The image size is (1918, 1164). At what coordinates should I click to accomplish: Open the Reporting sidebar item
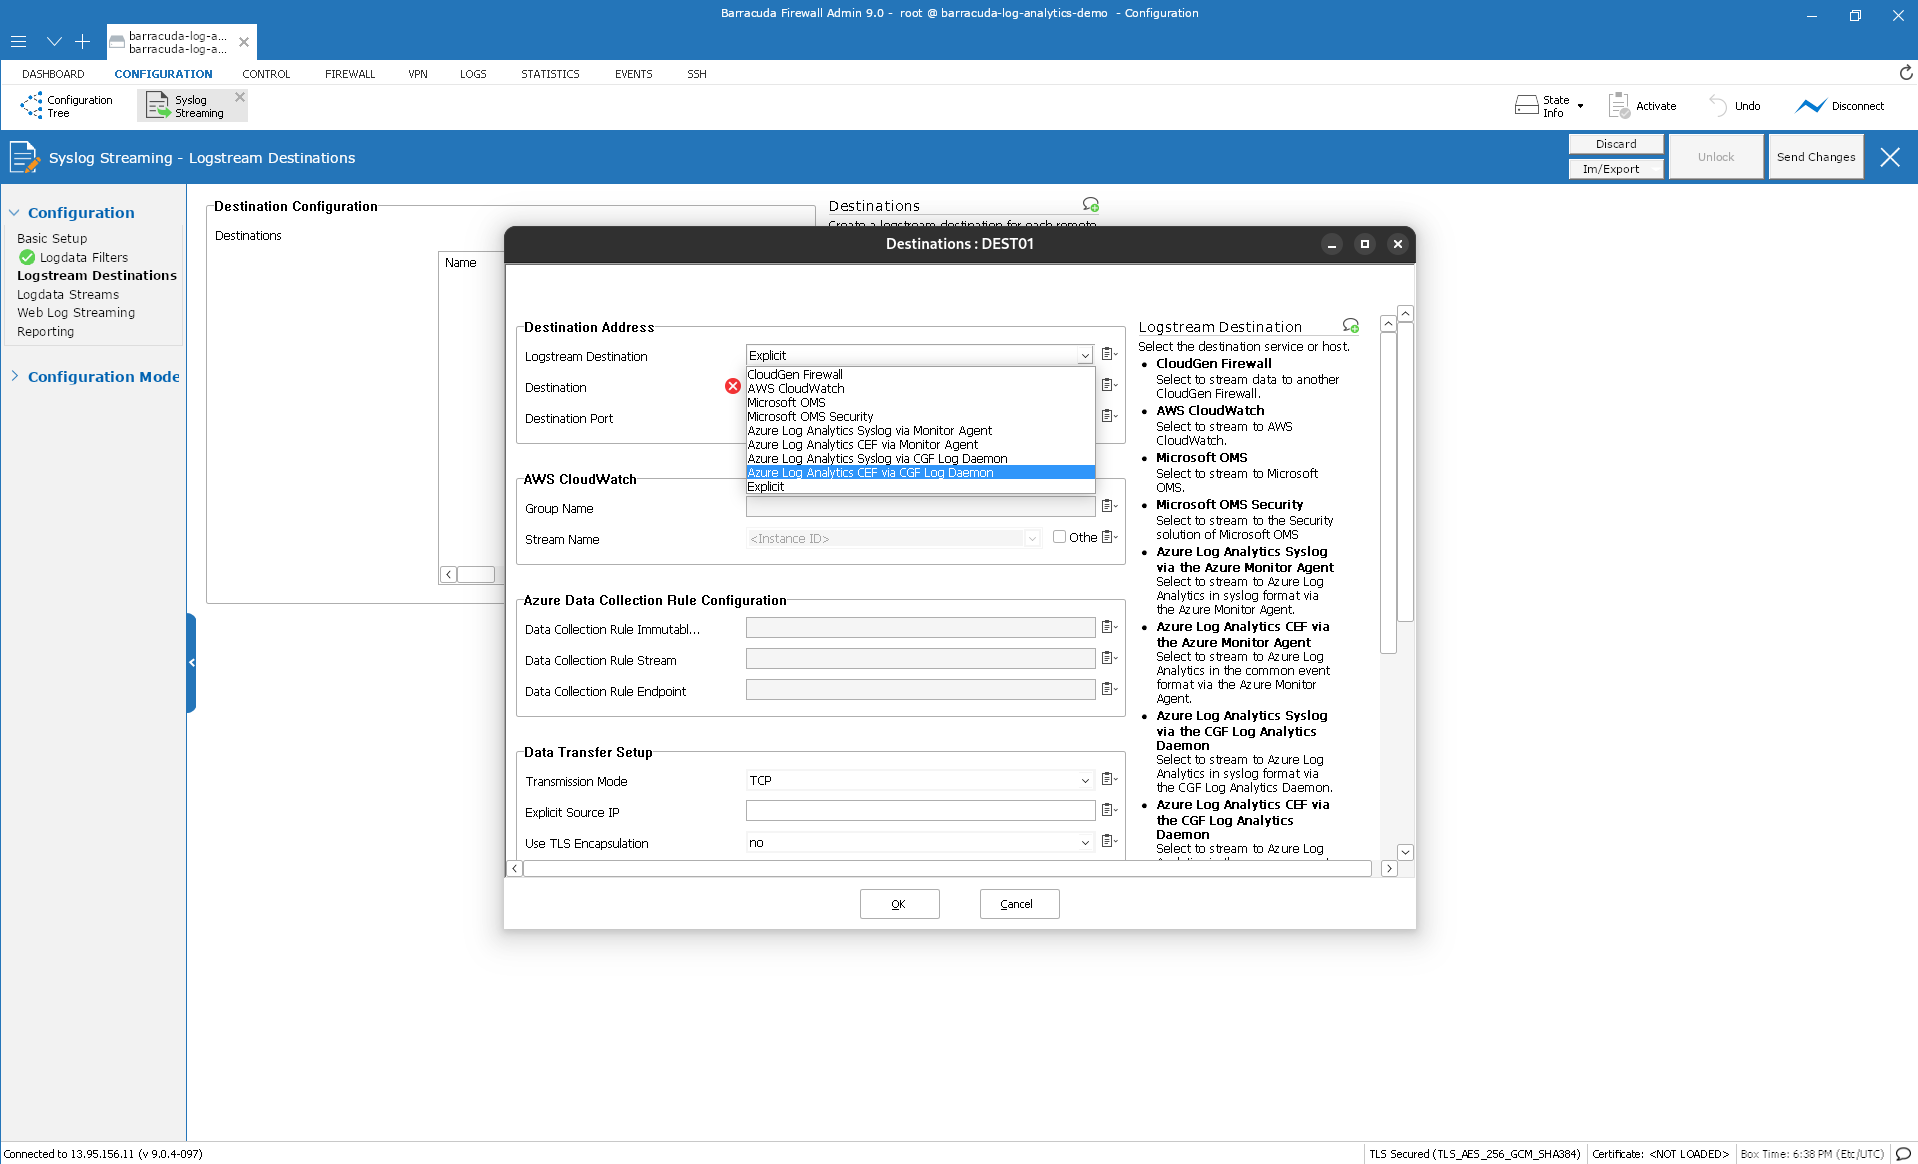45,331
